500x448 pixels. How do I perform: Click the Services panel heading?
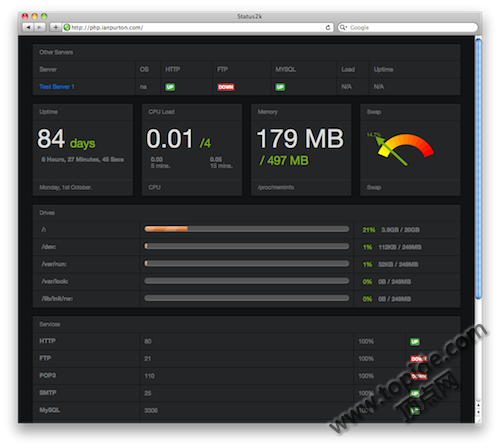click(50, 324)
